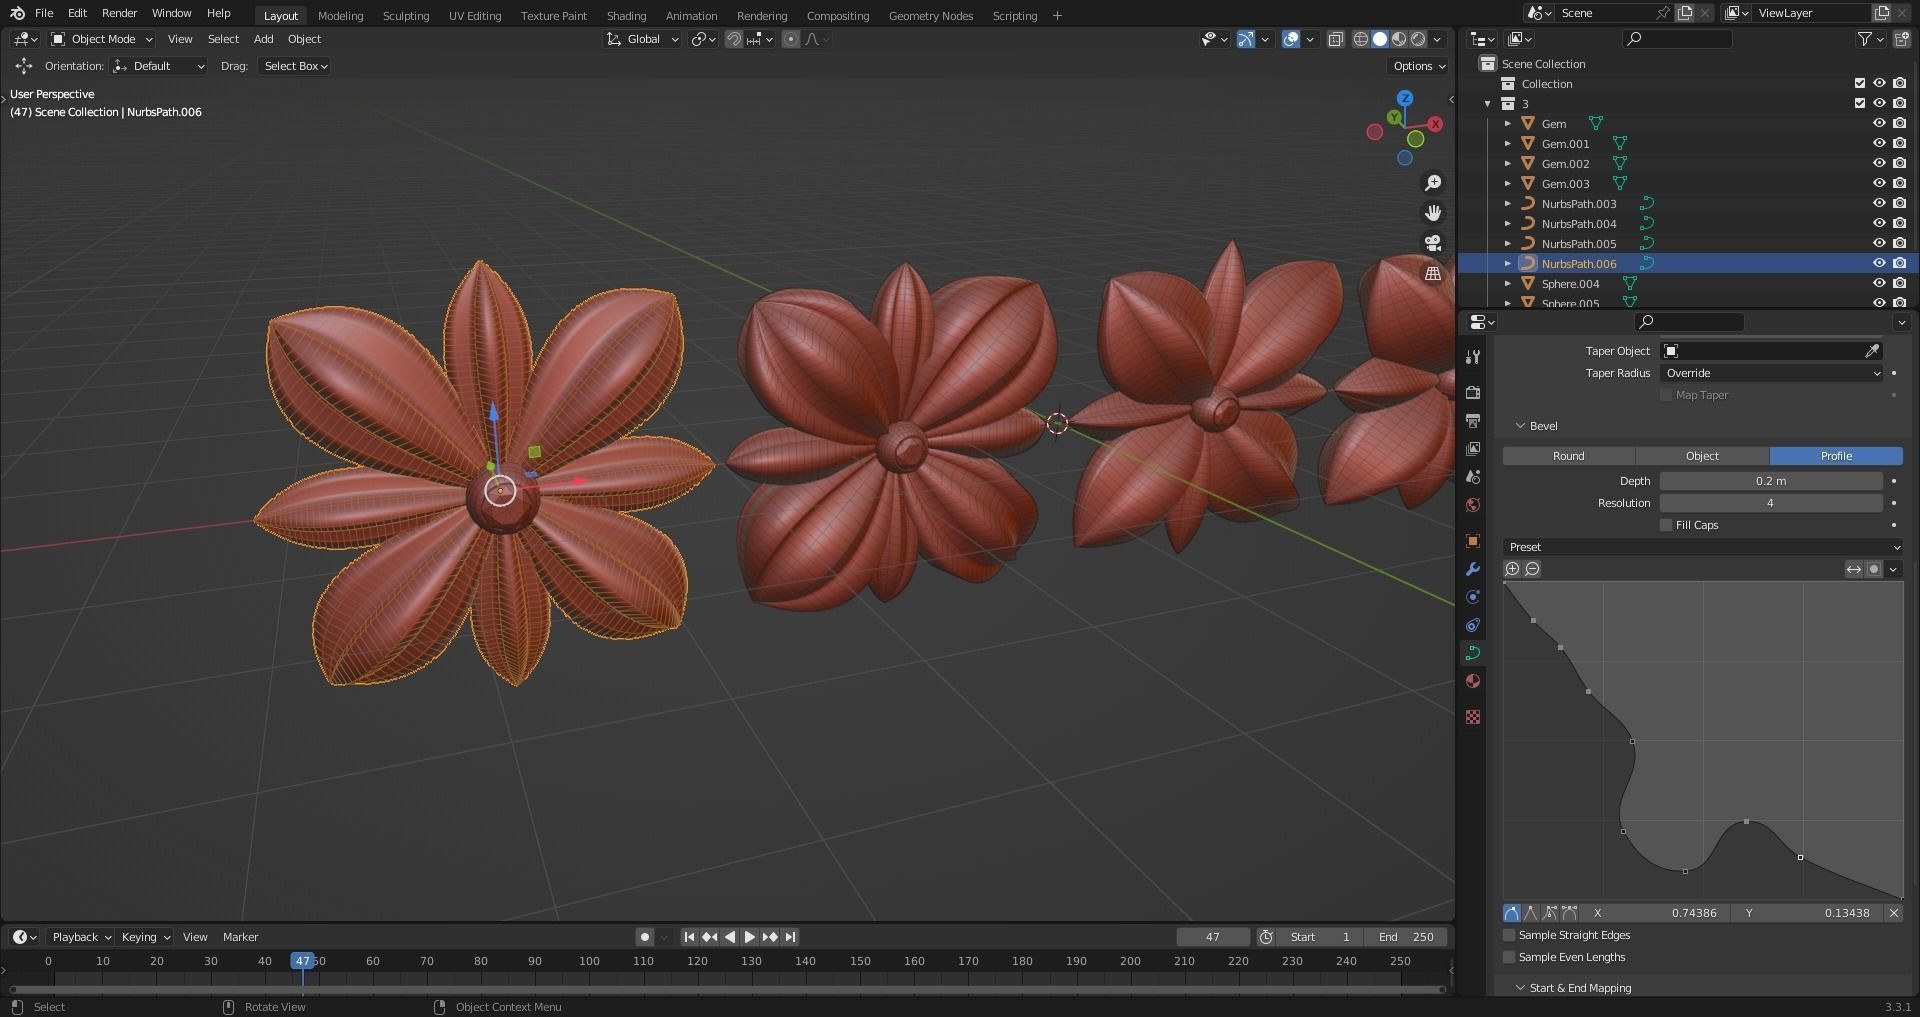Enable the Fill Caps checkbox
This screenshot has height=1017, width=1920.
pos(1666,525)
